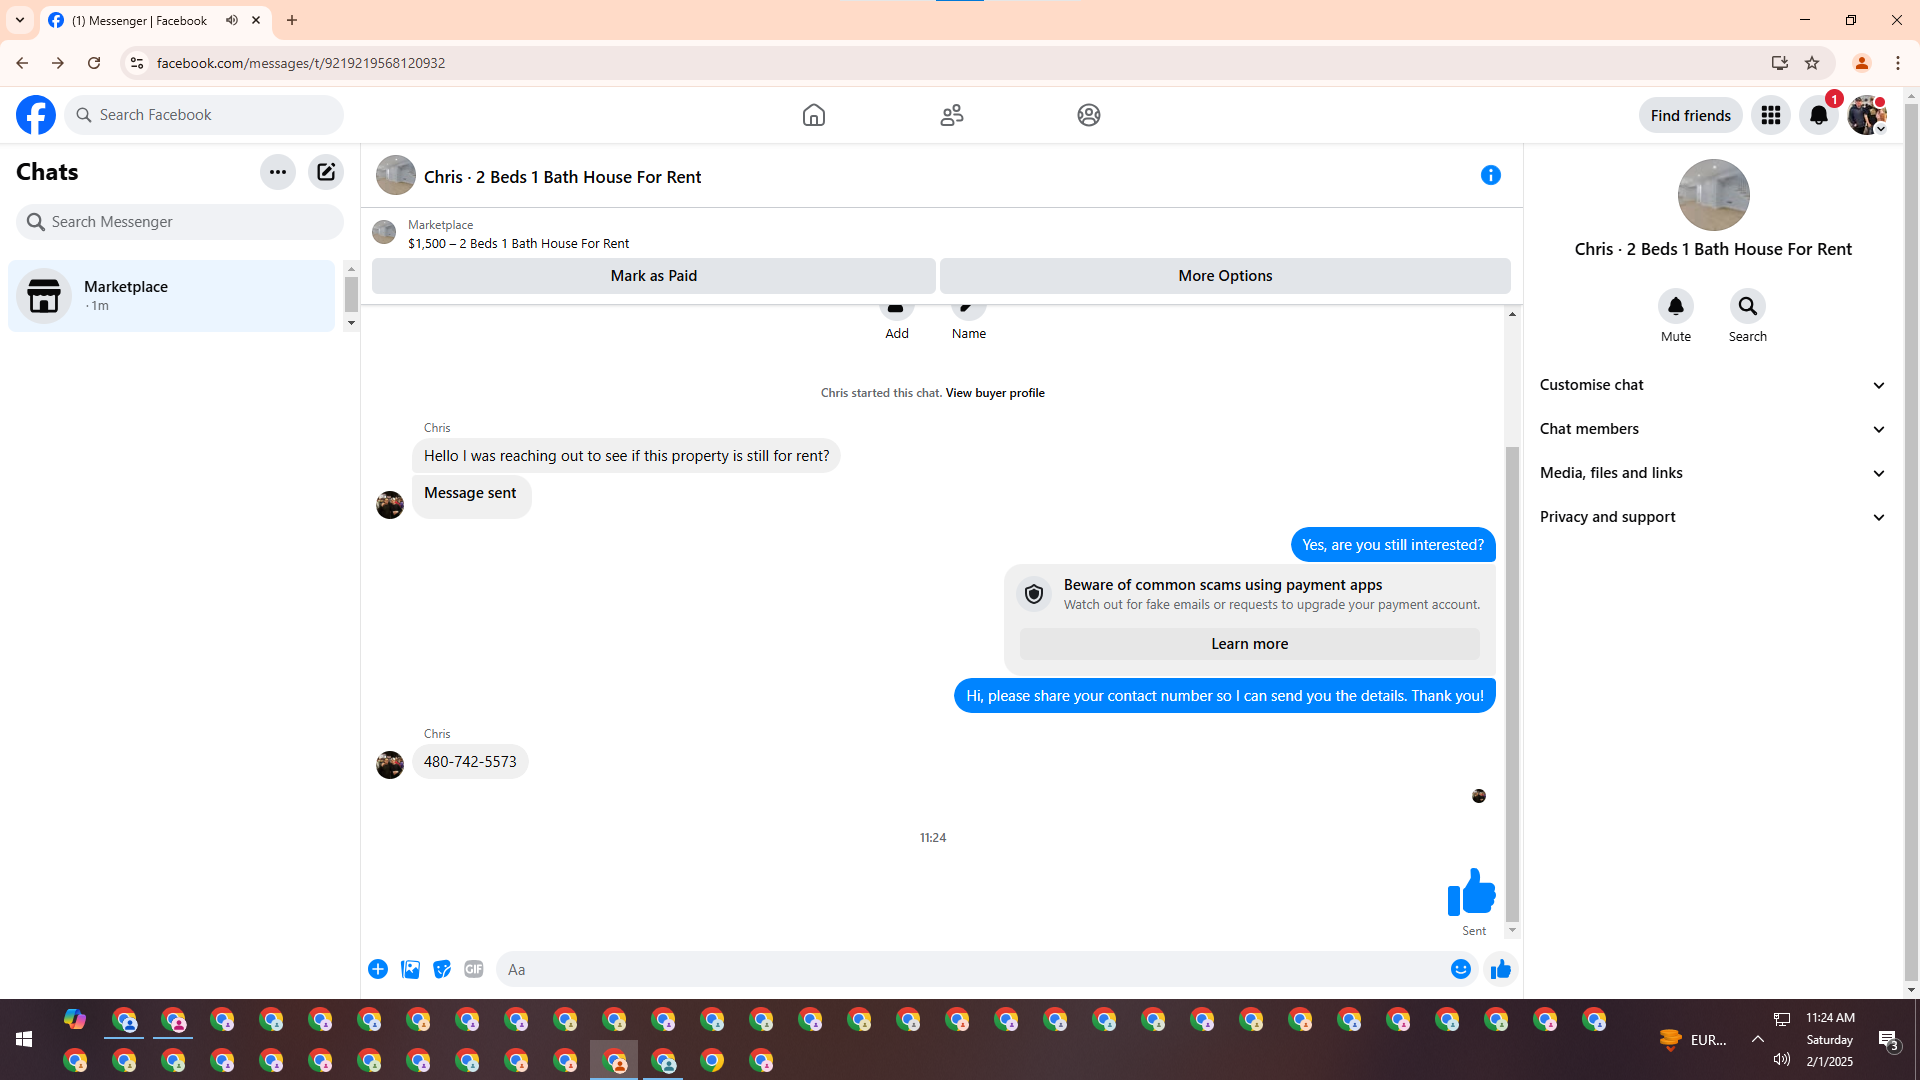1920x1080 pixels.
Task: Mute the browser tab audio
Action: coord(232,20)
